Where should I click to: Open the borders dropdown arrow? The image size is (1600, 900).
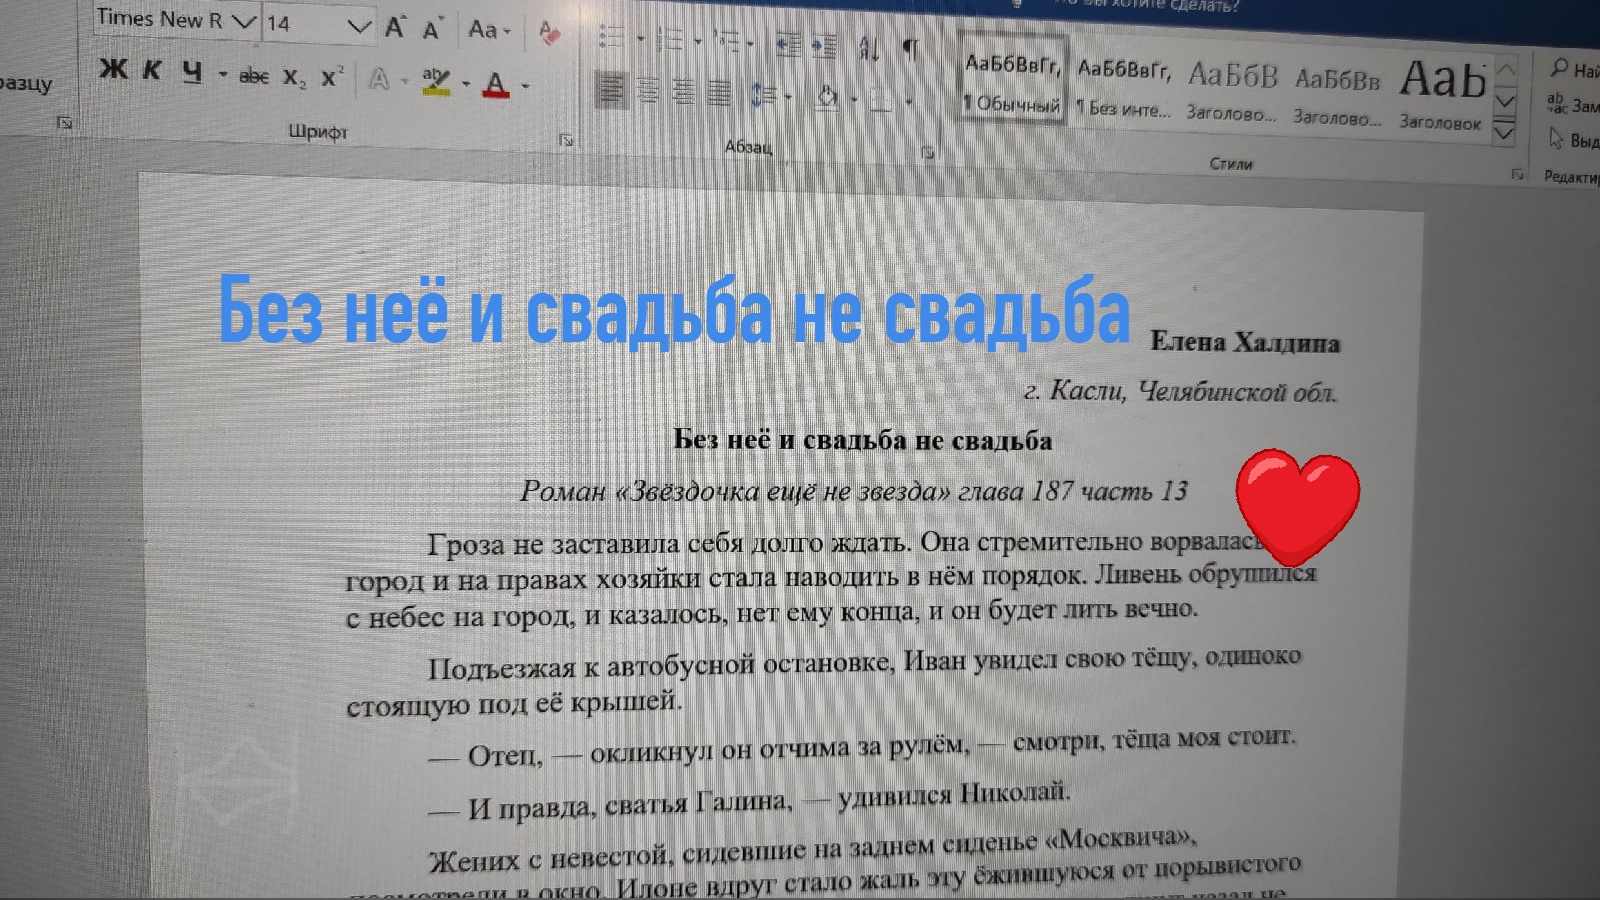tap(908, 102)
